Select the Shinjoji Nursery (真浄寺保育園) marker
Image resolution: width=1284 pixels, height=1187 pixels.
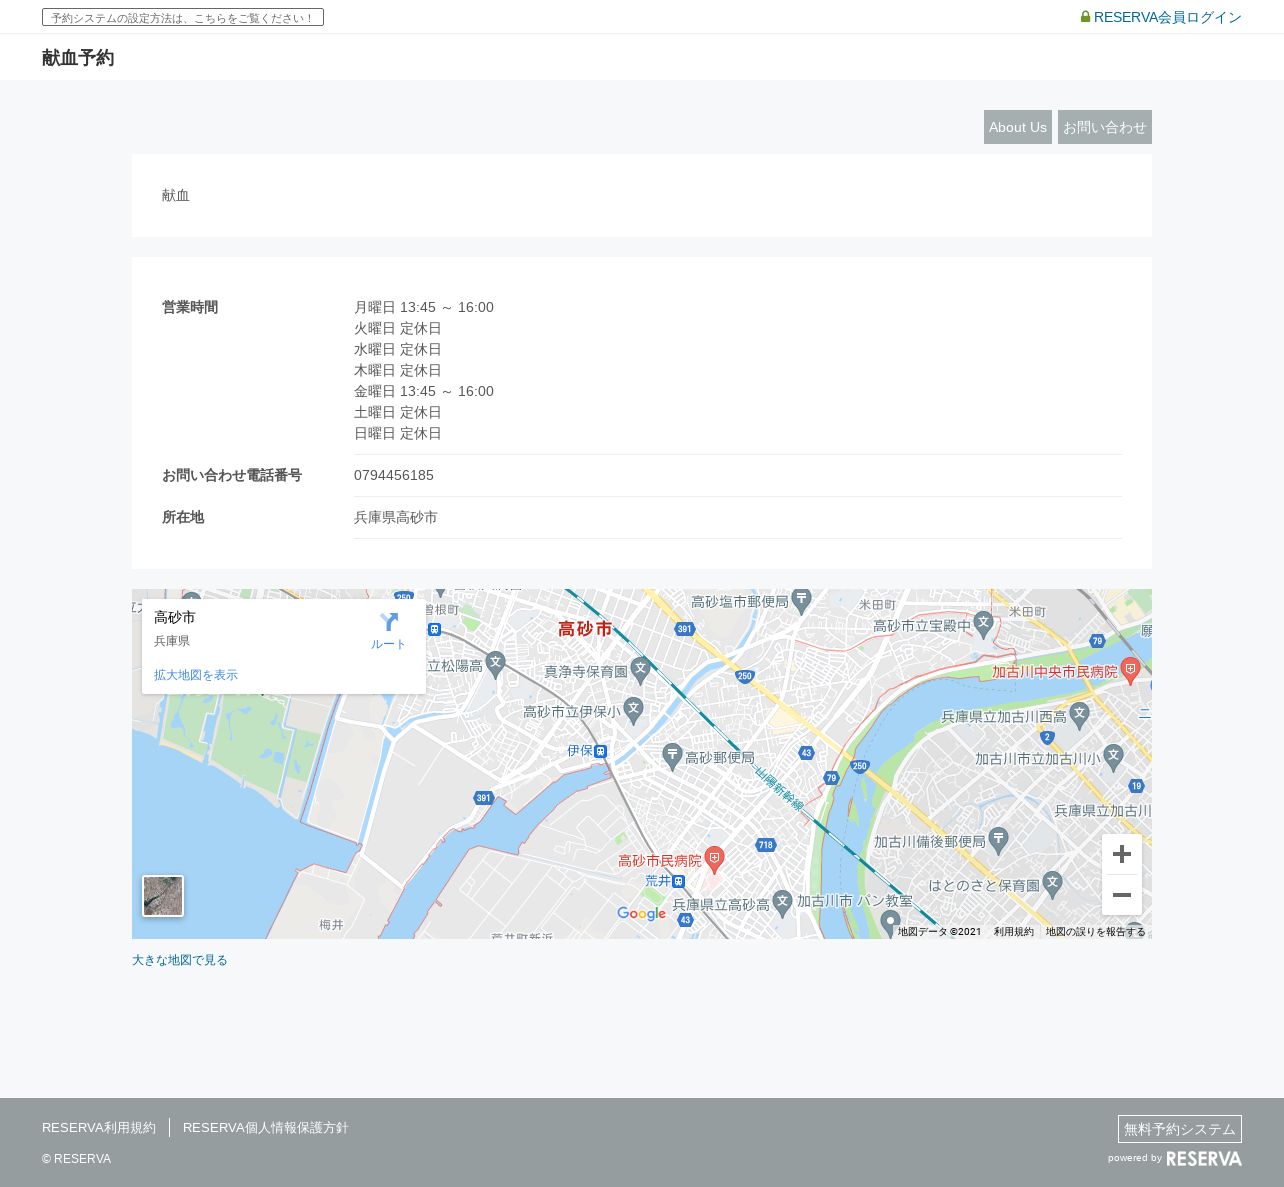click(x=641, y=670)
